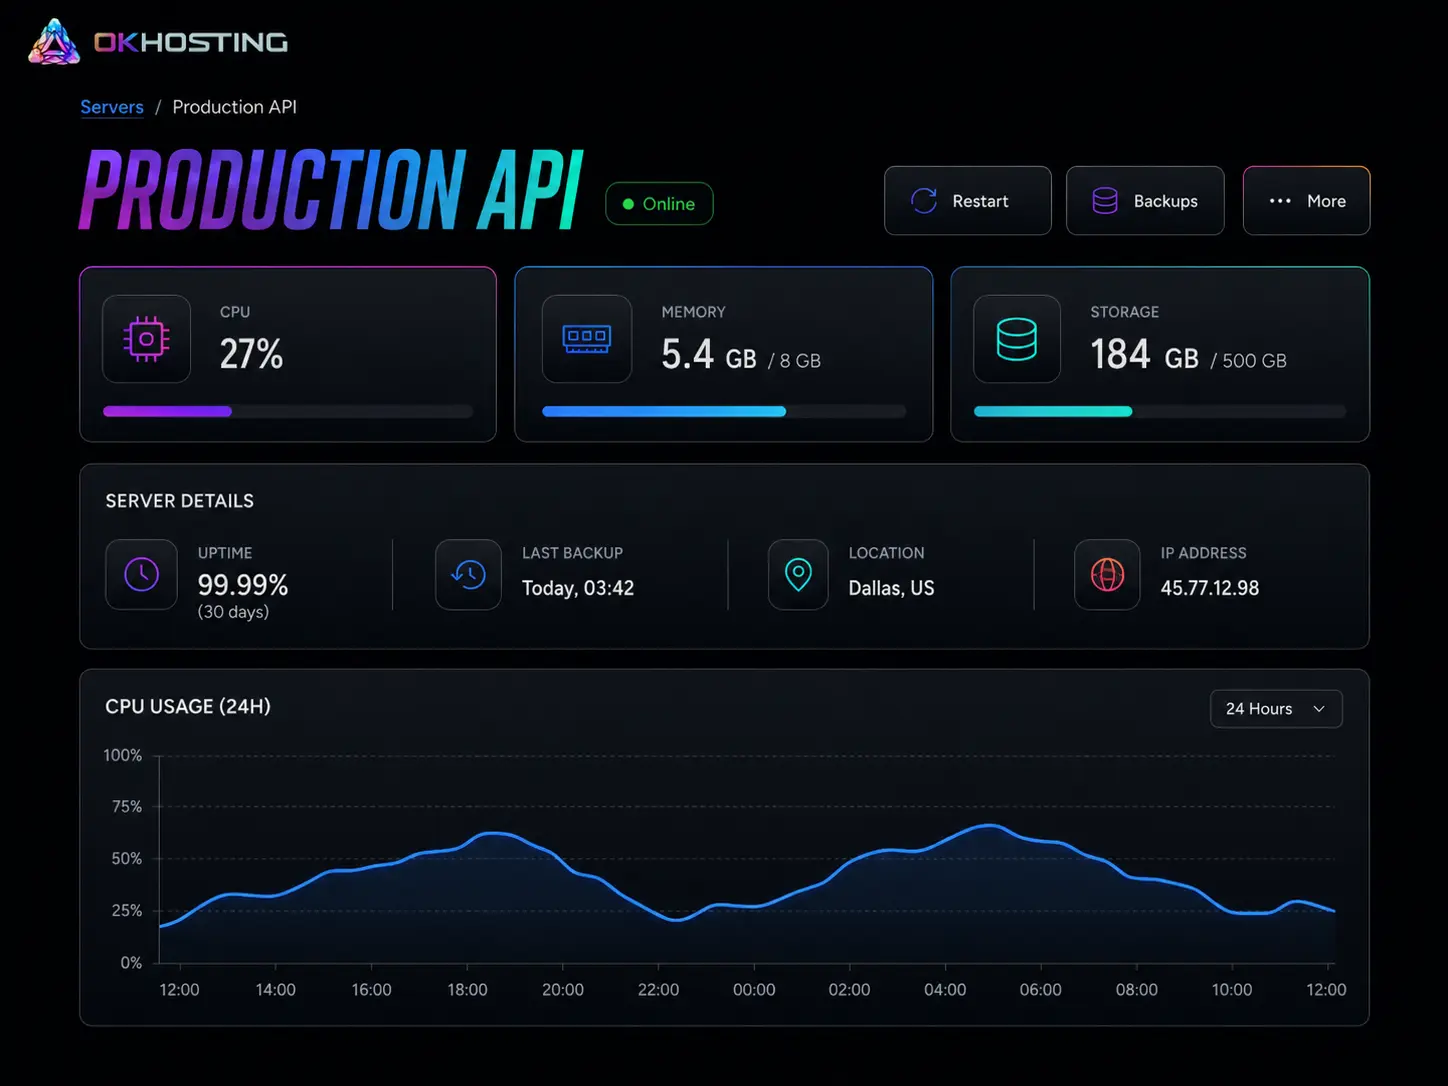
Task: Click the OKHosting triangle logo icon
Action: [x=54, y=42]
